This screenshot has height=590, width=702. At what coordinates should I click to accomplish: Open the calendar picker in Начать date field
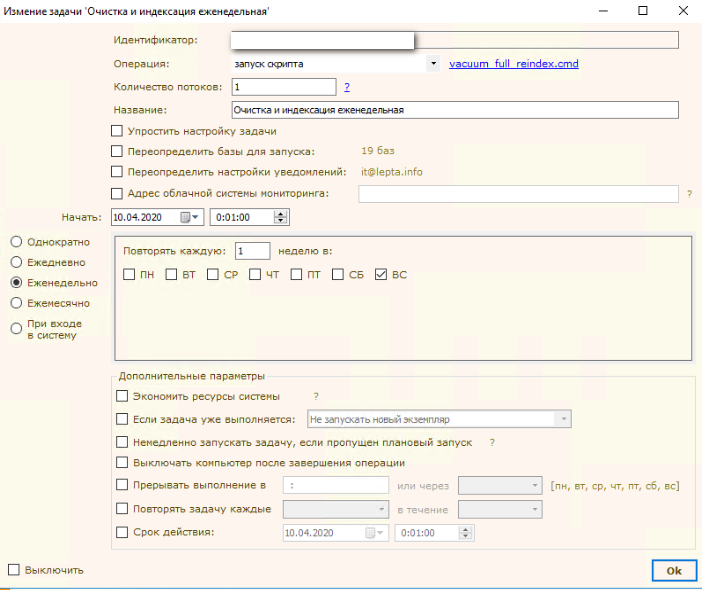[185, 218]
